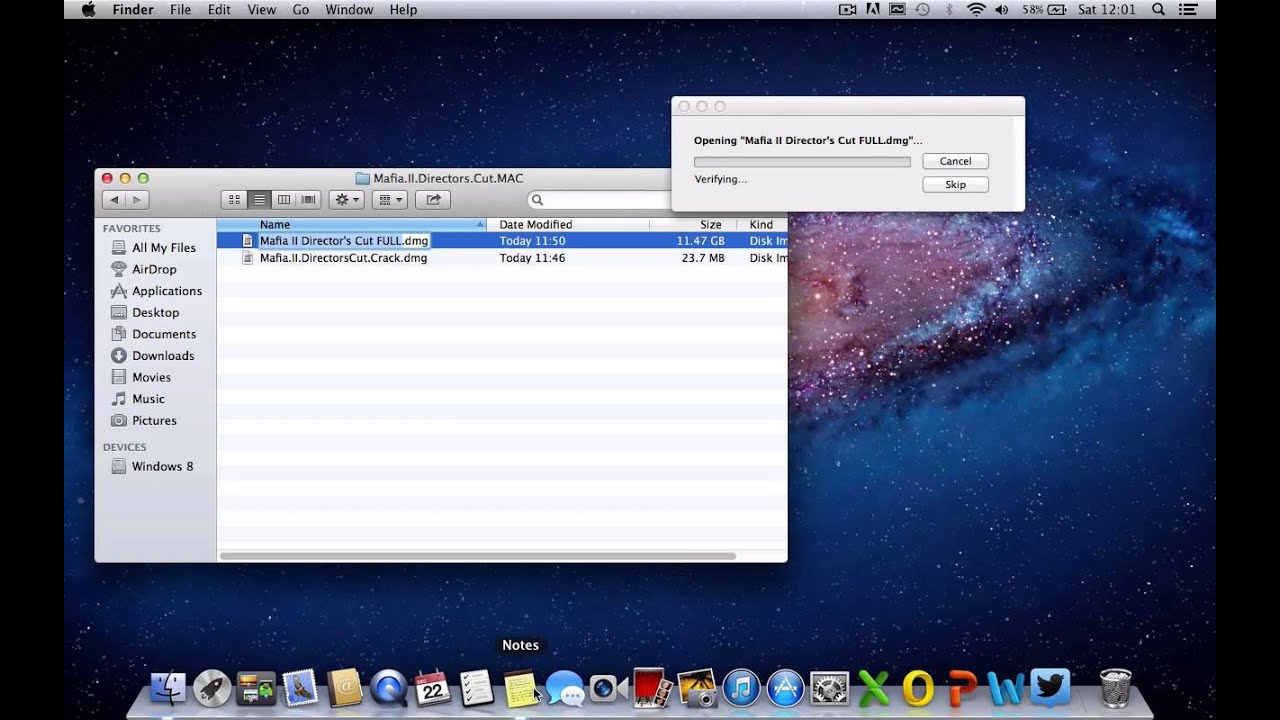Select Mafia II Director's Cut FULL.dmg

(x=502, y=241)
